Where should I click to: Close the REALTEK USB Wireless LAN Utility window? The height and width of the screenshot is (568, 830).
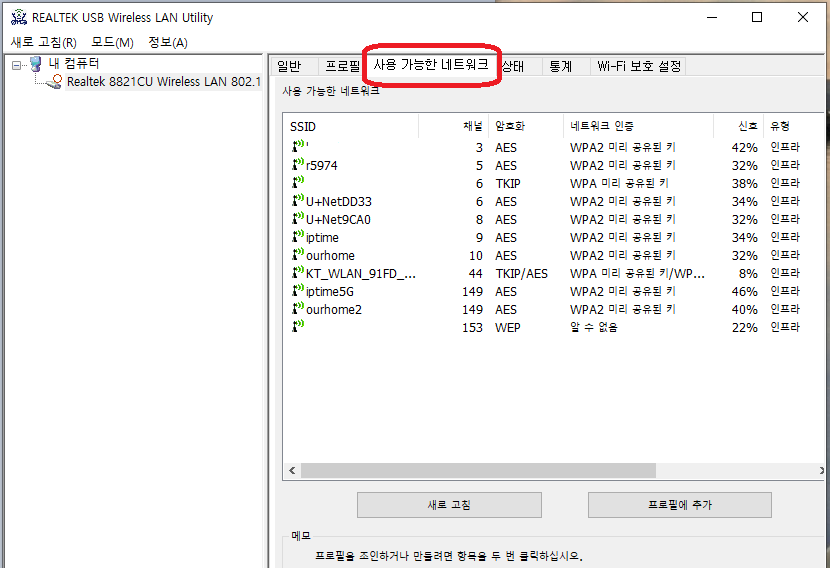click(802, 17)
